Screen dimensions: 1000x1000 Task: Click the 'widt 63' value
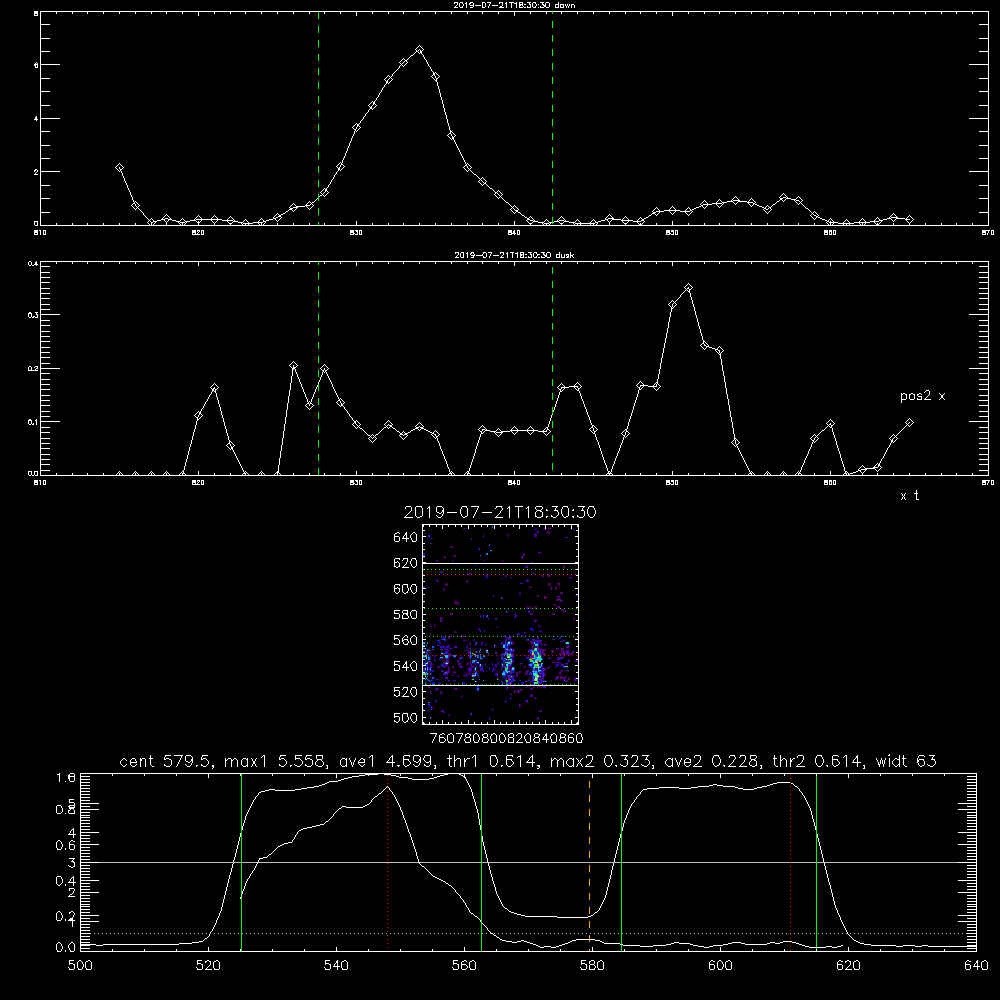(x=906, y=761)
